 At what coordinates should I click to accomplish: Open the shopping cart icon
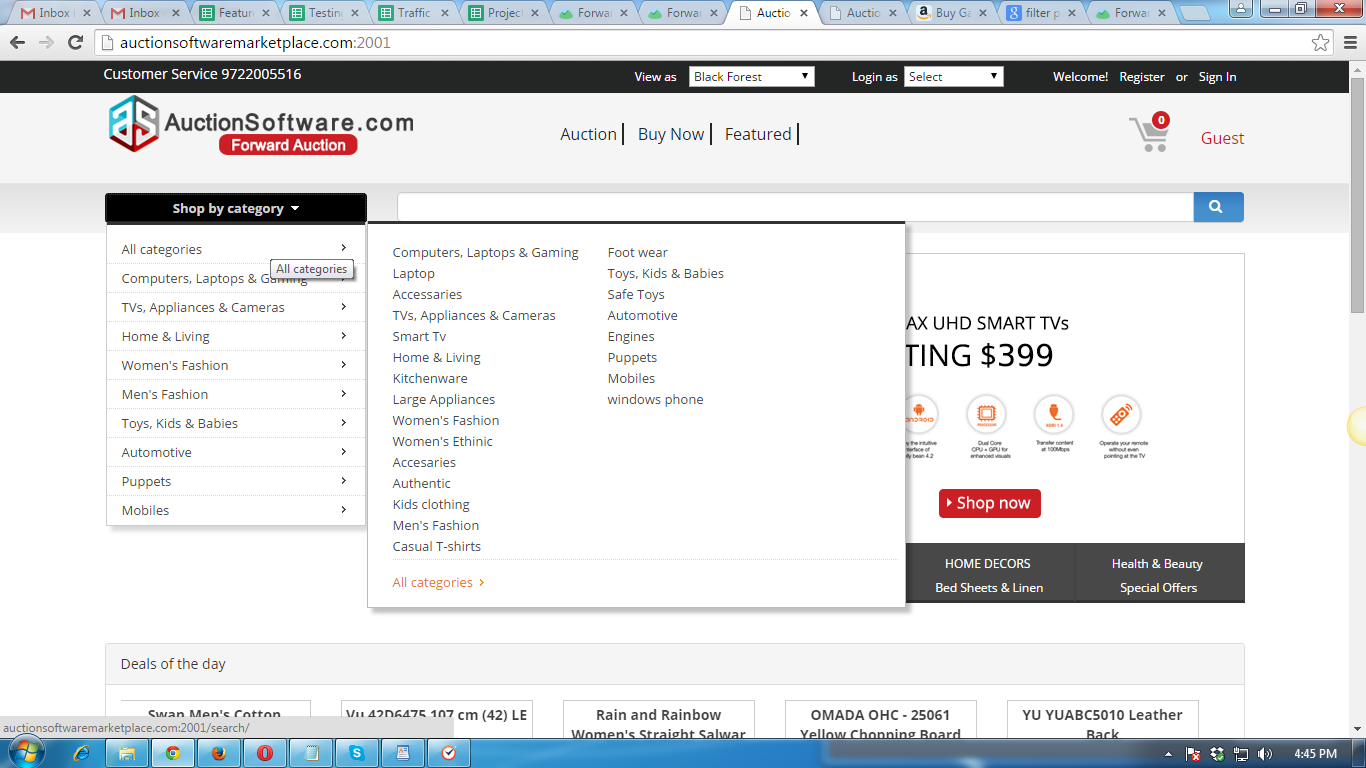click(1149, 134)
